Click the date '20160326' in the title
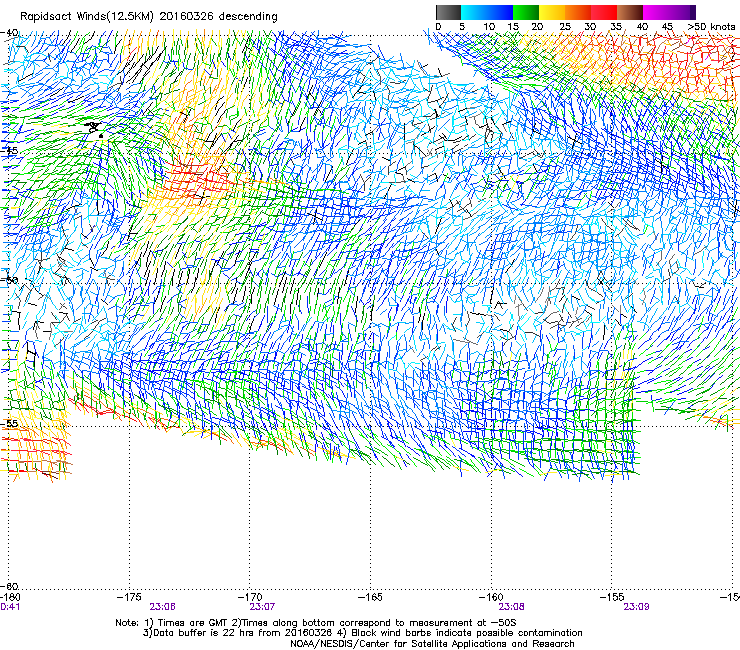The height and width of the screenshot is (650, 740). [x=186, y=16]
